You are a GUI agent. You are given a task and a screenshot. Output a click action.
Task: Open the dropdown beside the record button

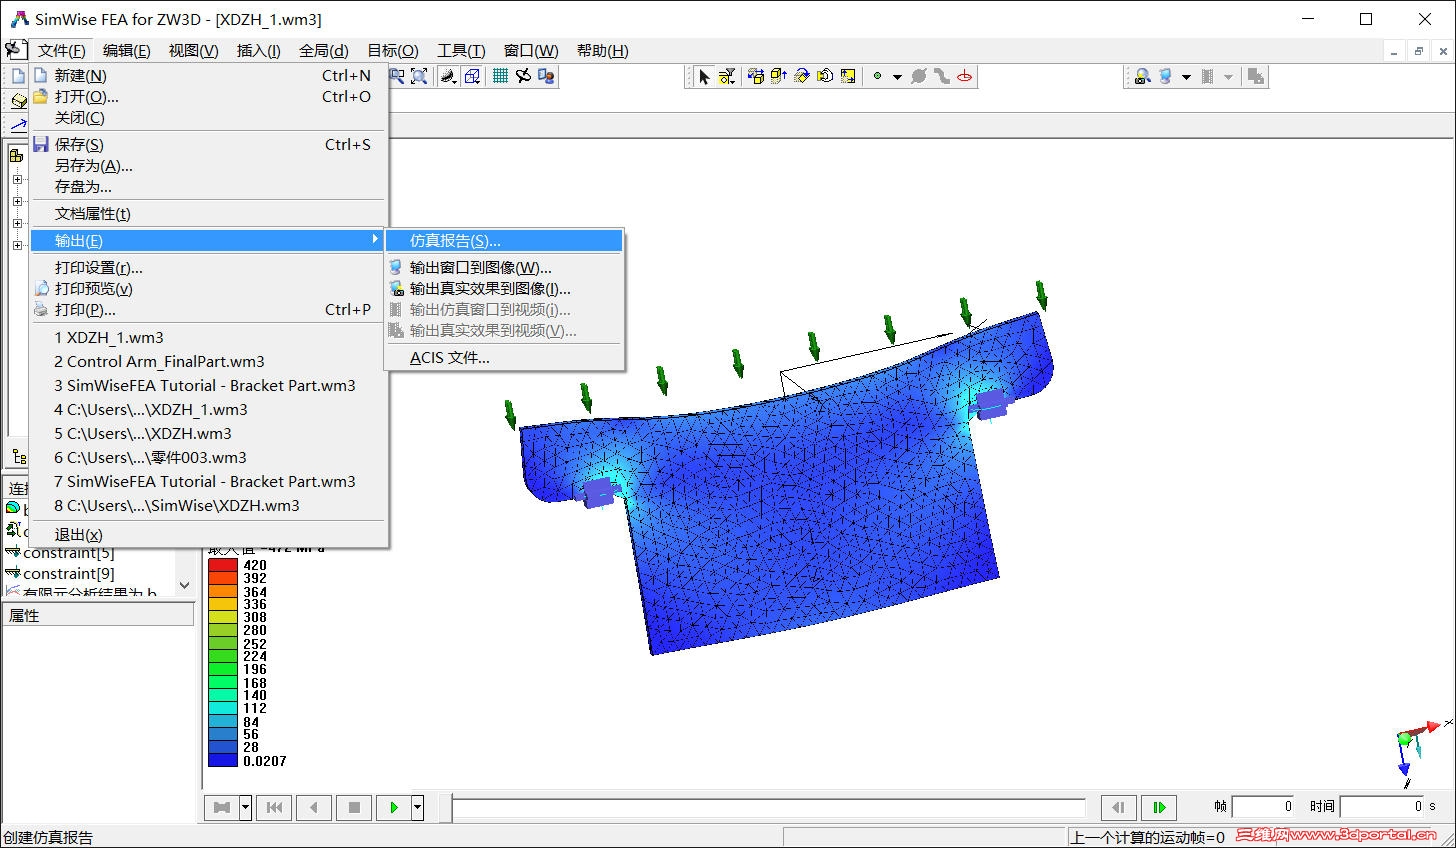(245, 807)
